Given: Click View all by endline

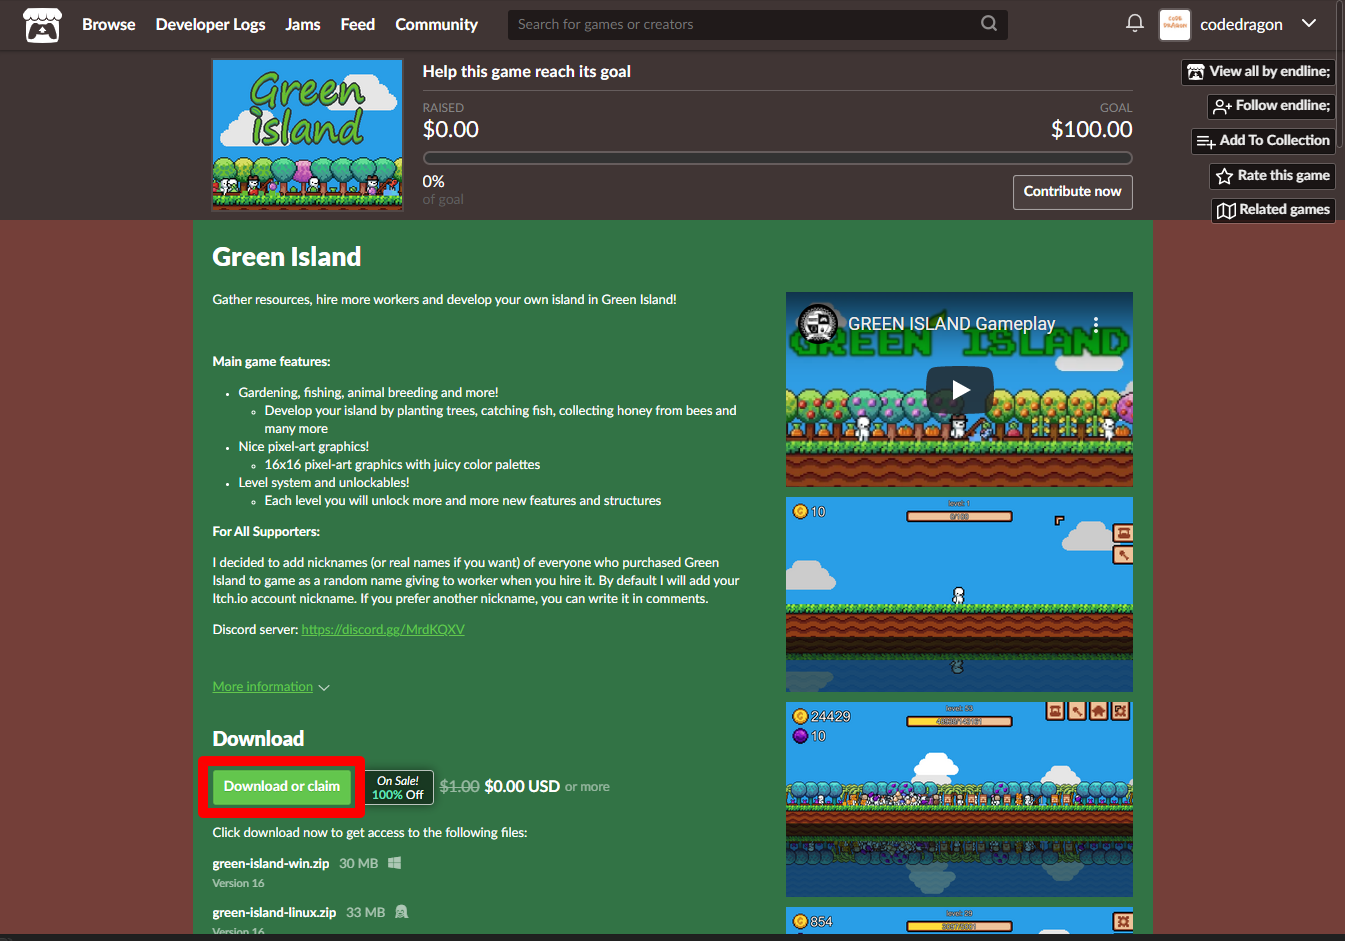Looking at the screenshot, I should [1258, 72].
